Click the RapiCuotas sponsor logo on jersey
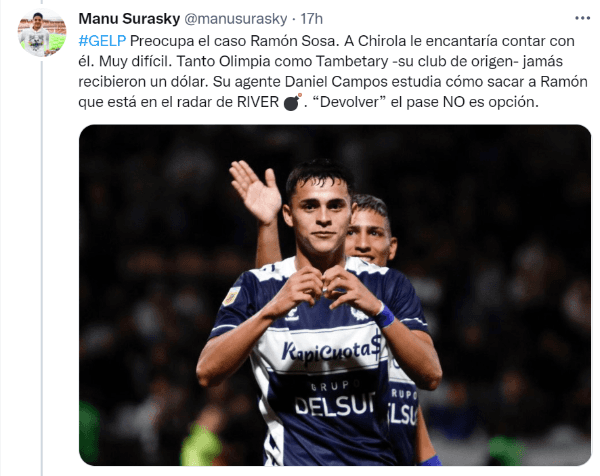 331,350
